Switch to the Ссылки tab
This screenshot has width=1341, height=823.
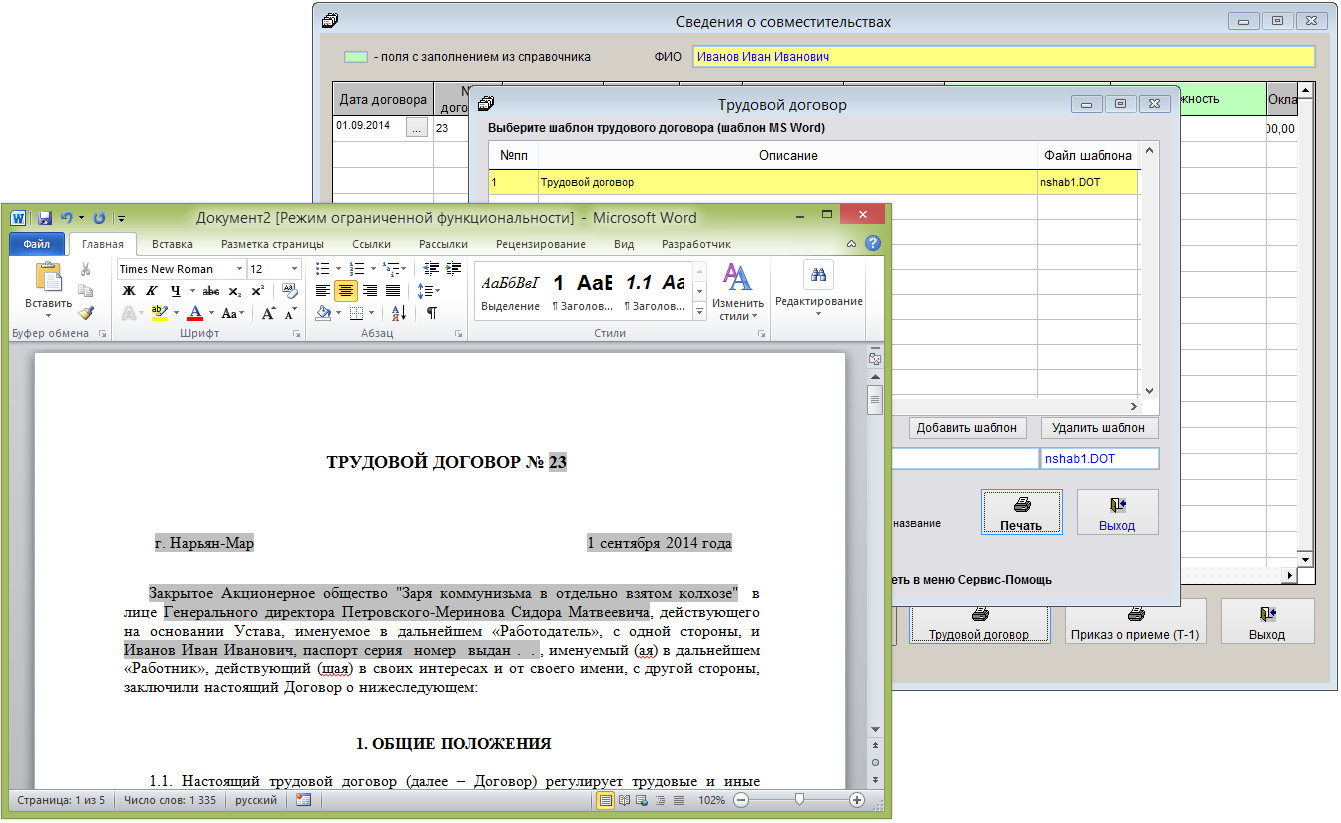(371, 244)
